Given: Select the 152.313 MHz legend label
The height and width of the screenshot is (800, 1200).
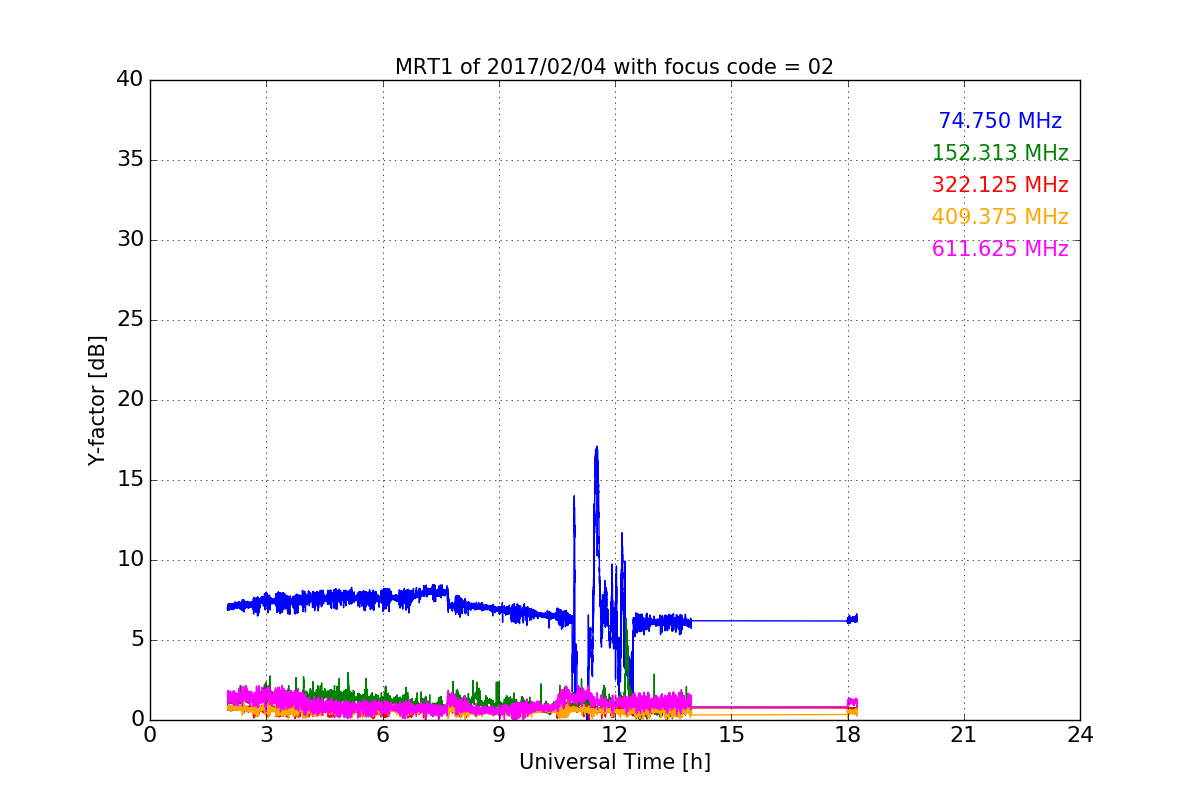Looking at the screenshot, I should 1000,153.
